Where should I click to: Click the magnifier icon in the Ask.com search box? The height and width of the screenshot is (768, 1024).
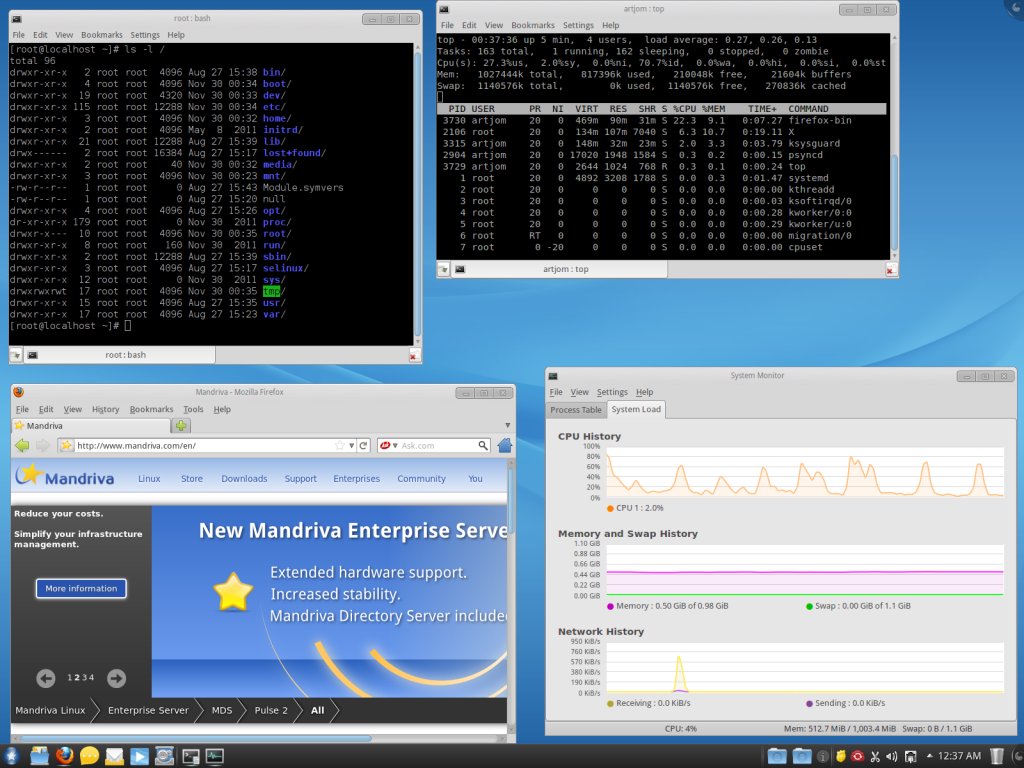[484, 445]
